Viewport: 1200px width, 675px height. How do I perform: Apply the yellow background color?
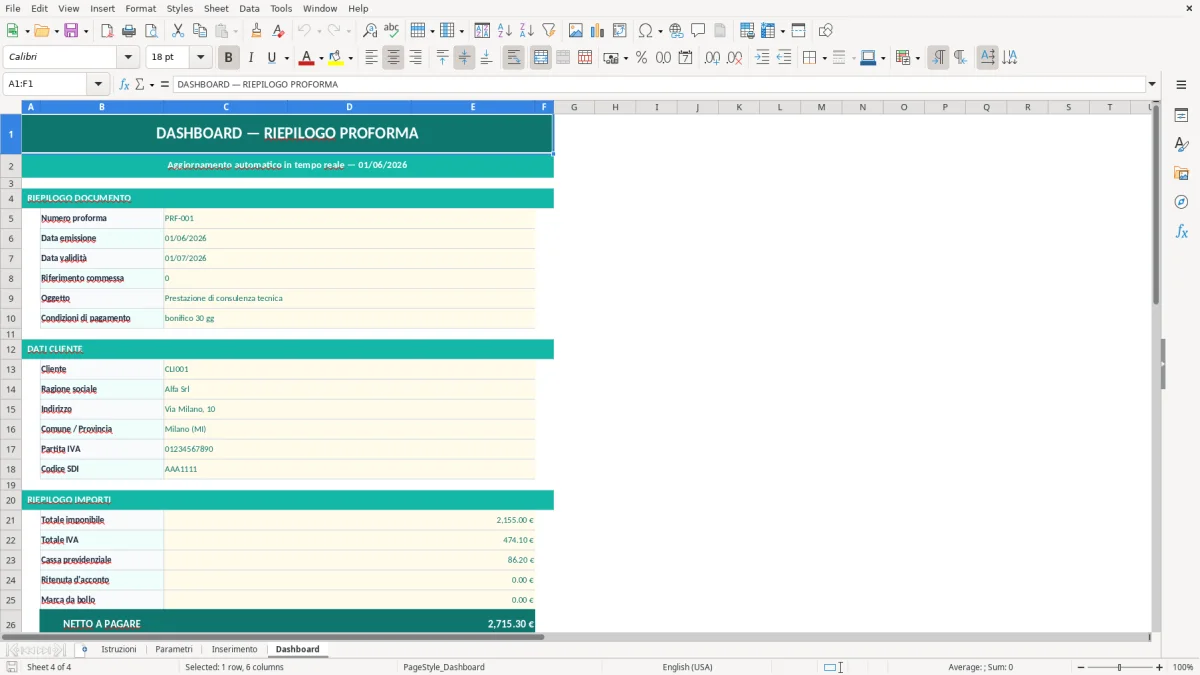tap(335, 58)
